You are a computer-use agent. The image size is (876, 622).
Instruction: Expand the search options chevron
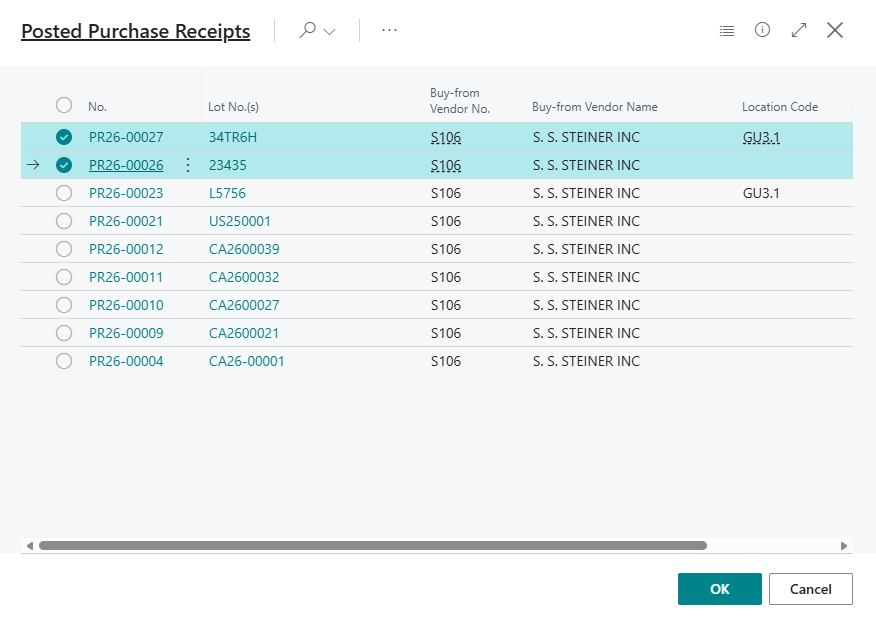pos(330,31)
